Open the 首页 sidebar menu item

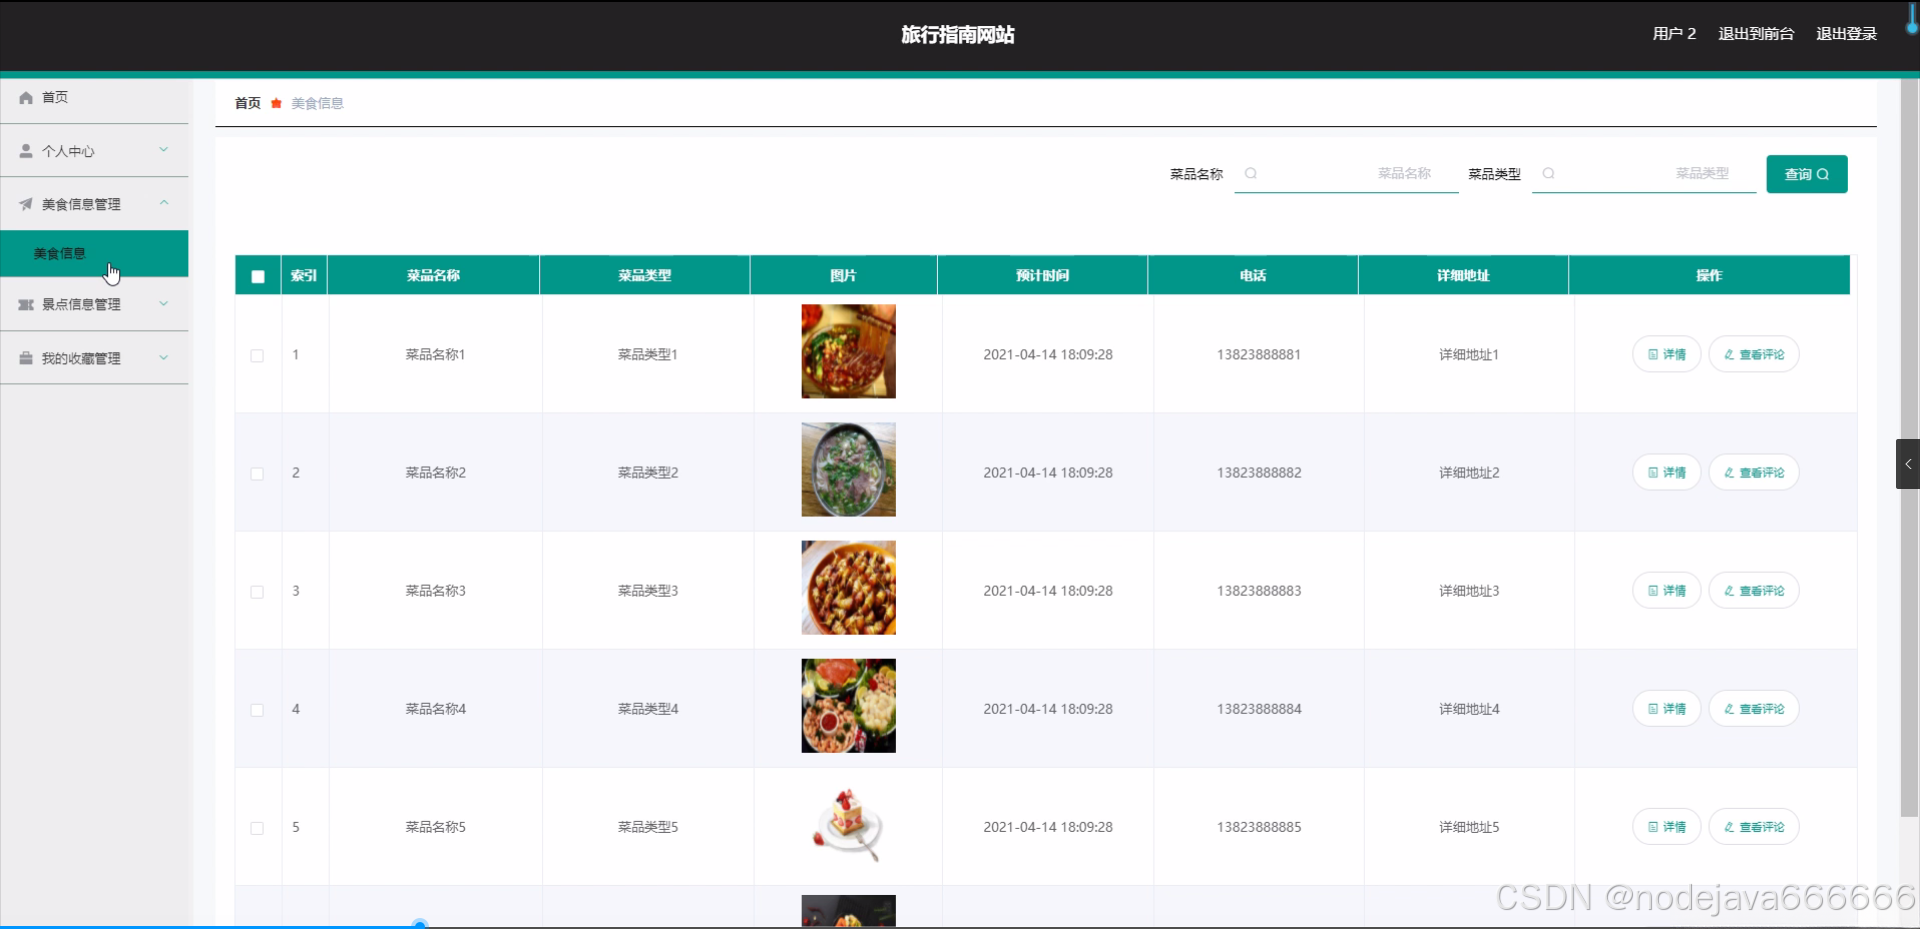94,98
